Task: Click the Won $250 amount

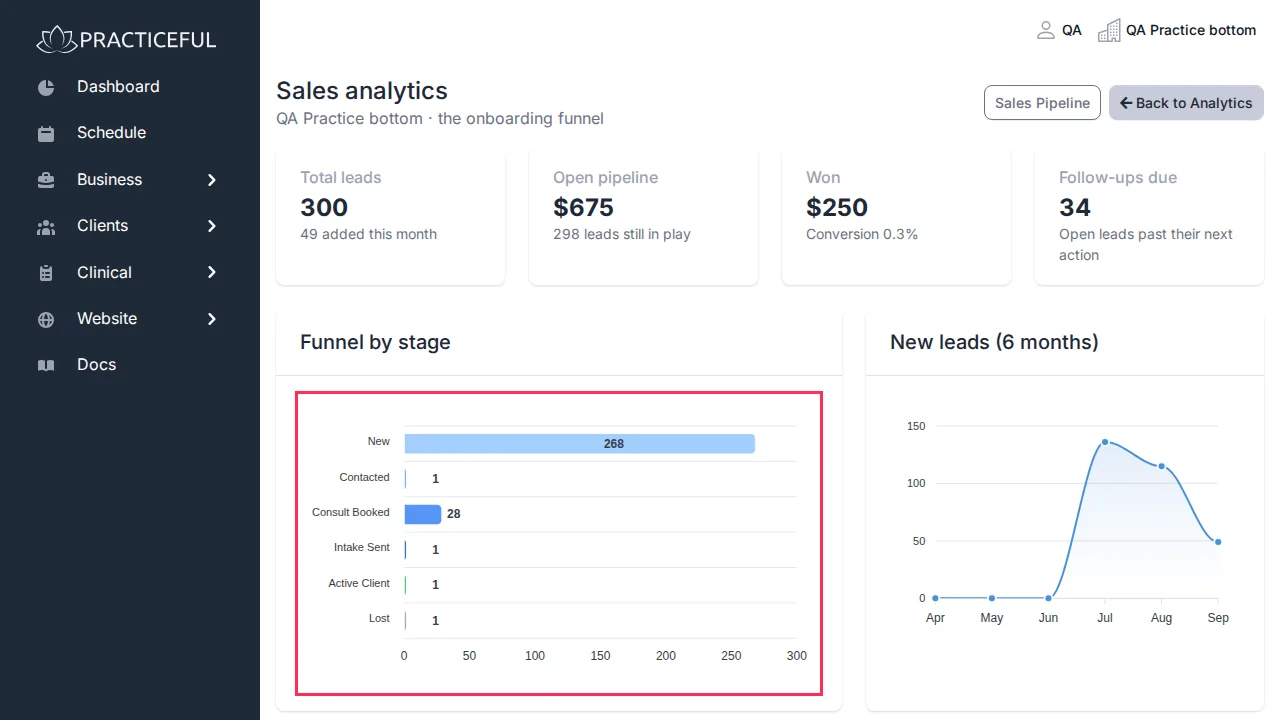Action: (837, 207)
